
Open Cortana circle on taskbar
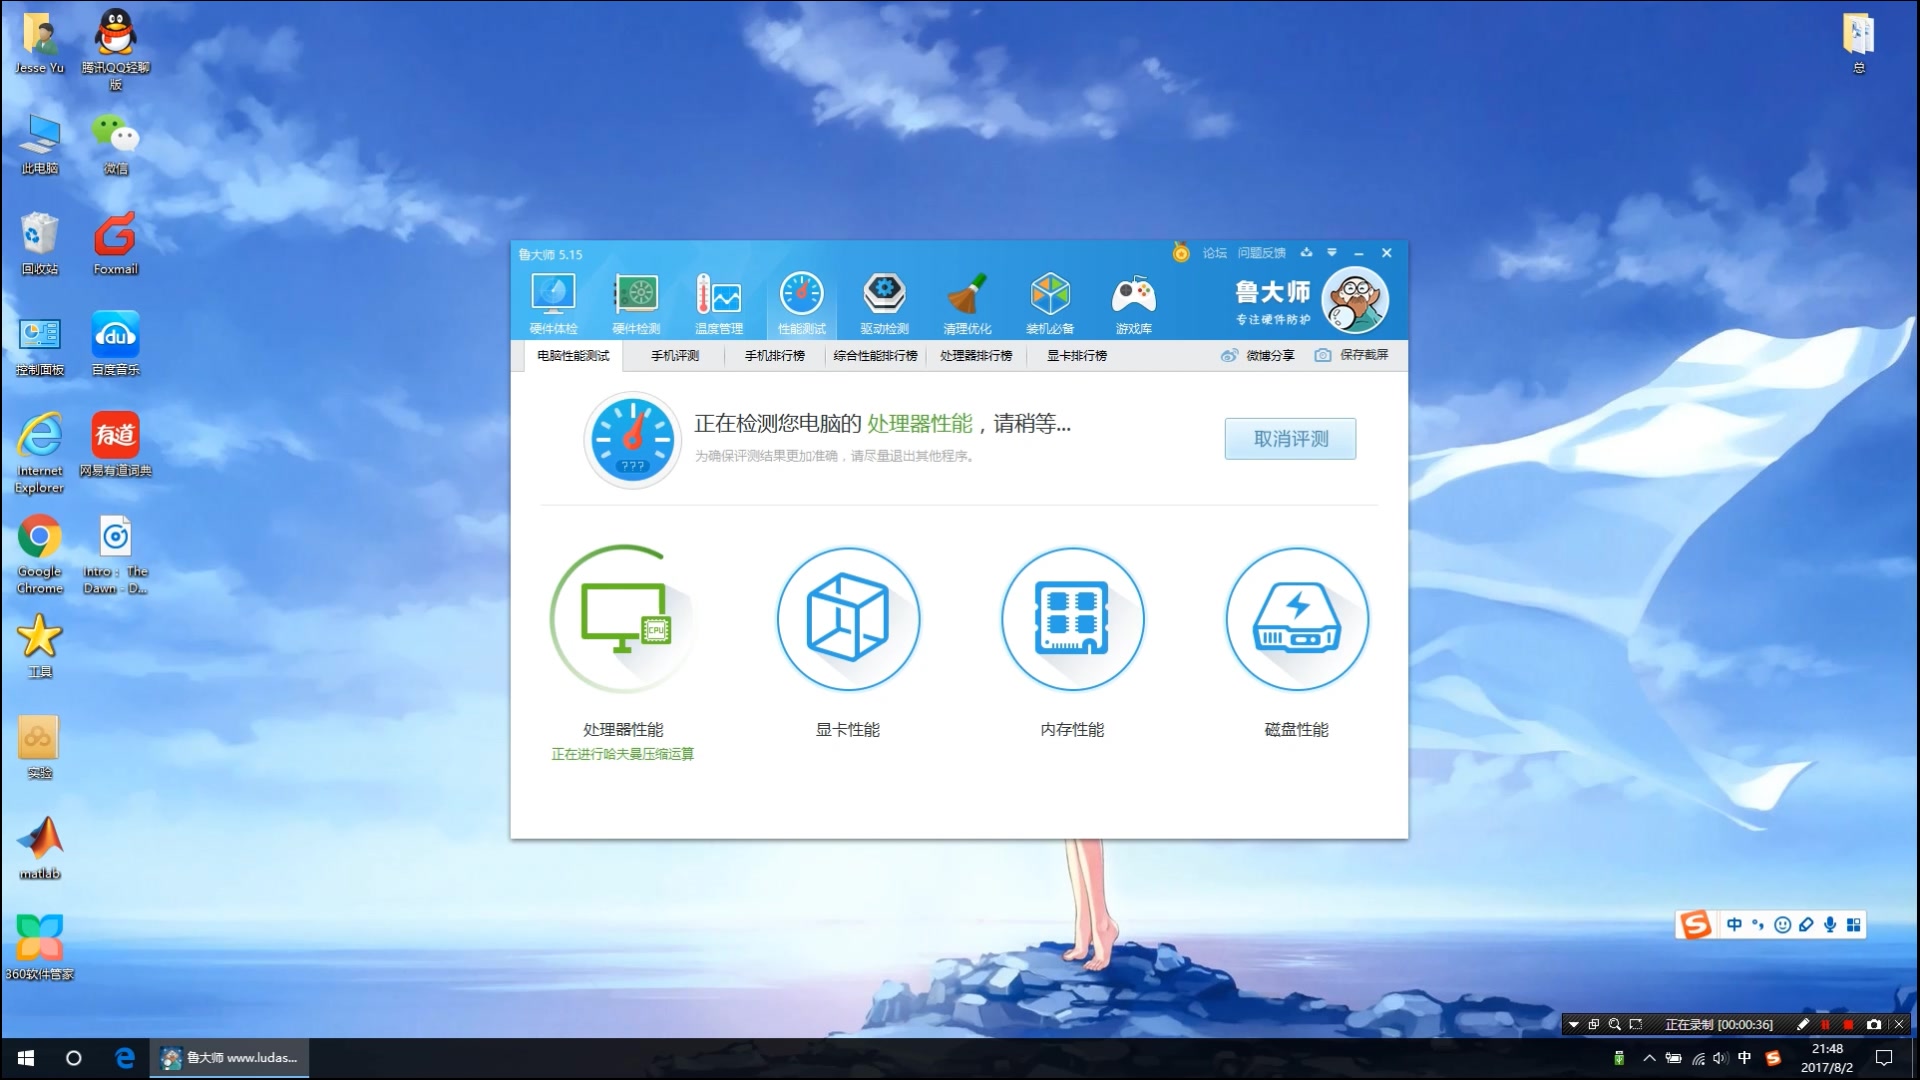[x=74, y=1058]
